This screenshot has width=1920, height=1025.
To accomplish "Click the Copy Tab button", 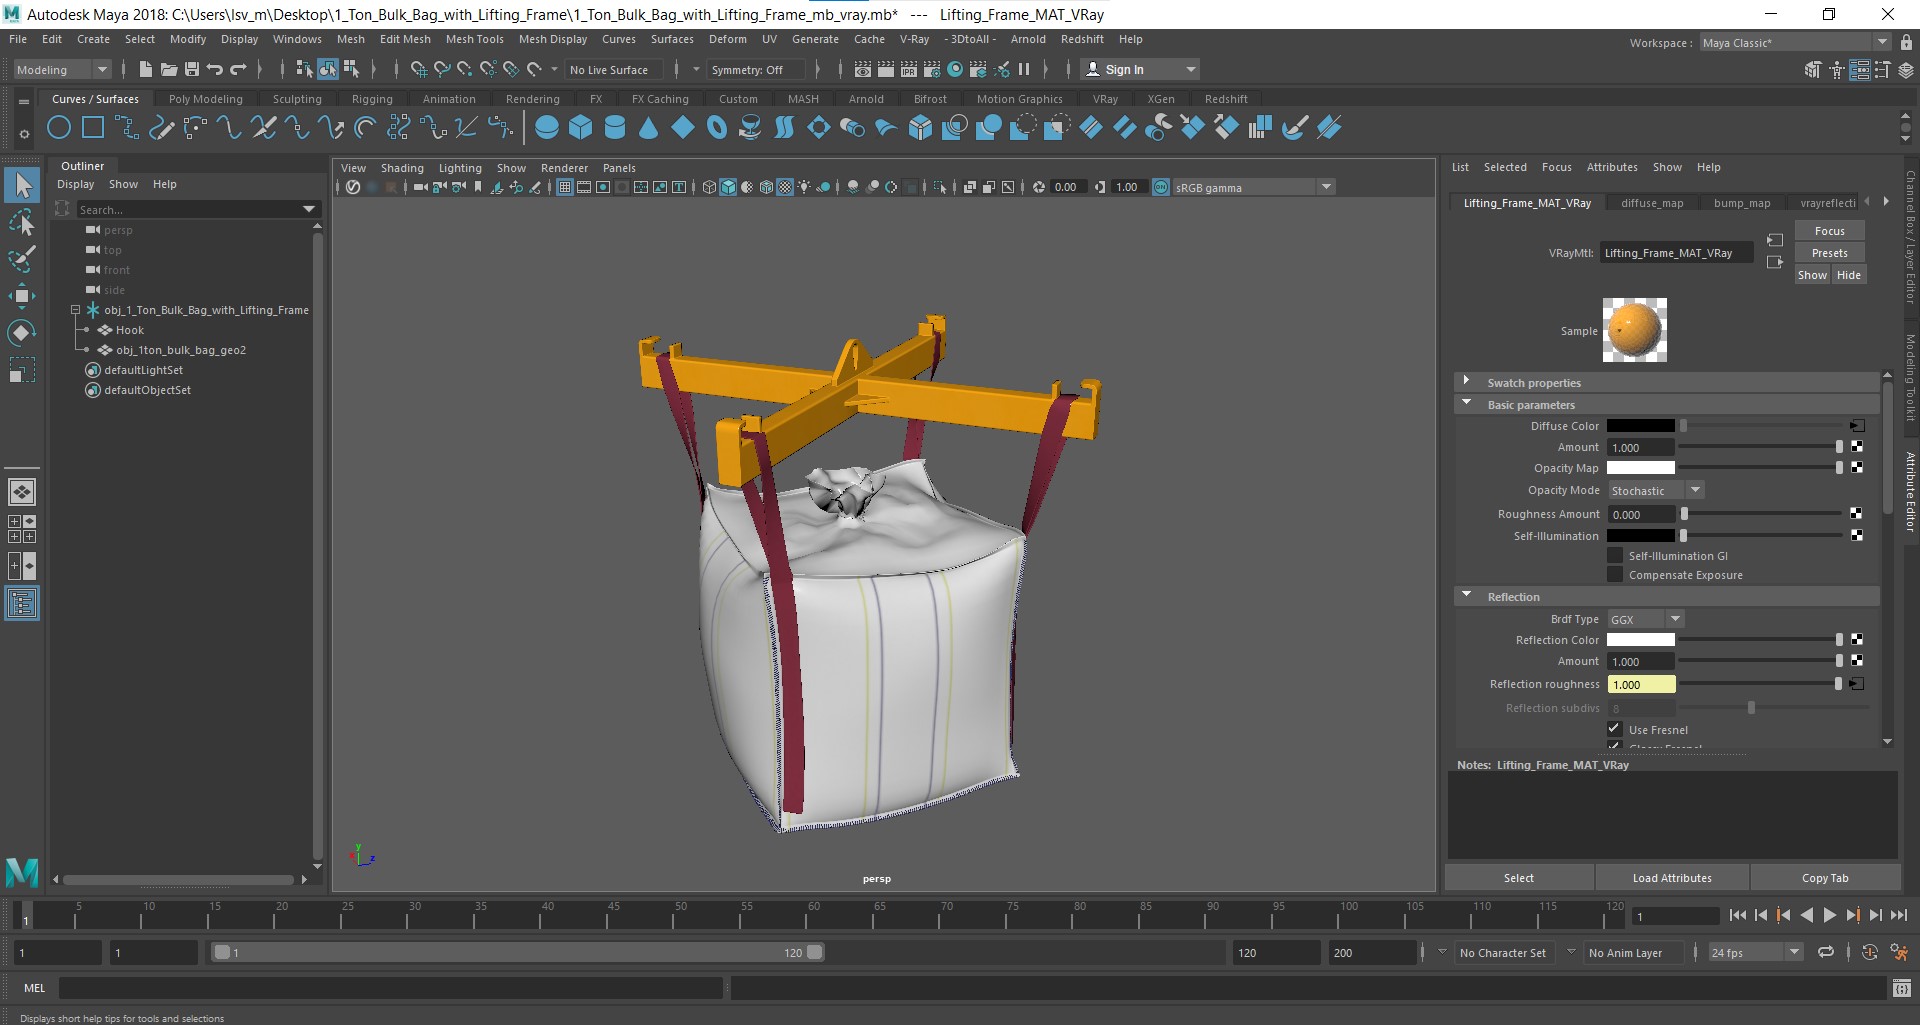I will tap(1825, 878).
